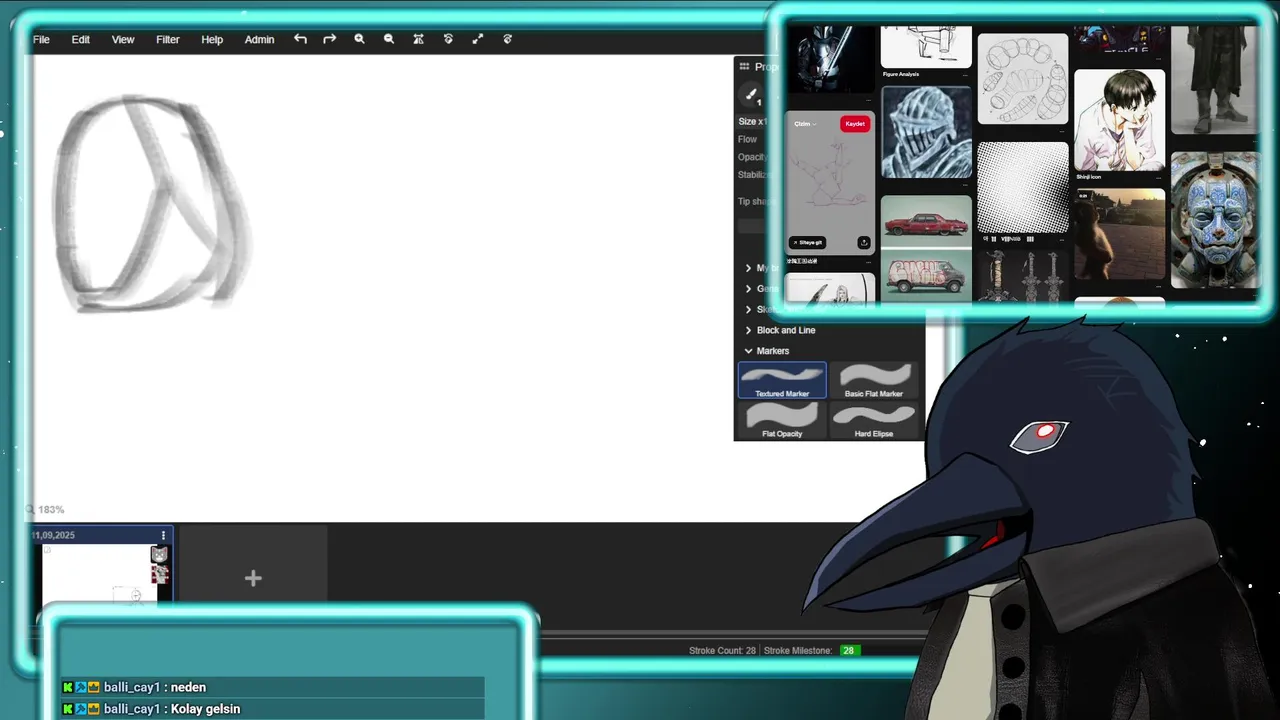
Task: Click the fullscreen expand arrows icon
Action: pyautogui.click(x=477, y=39)
